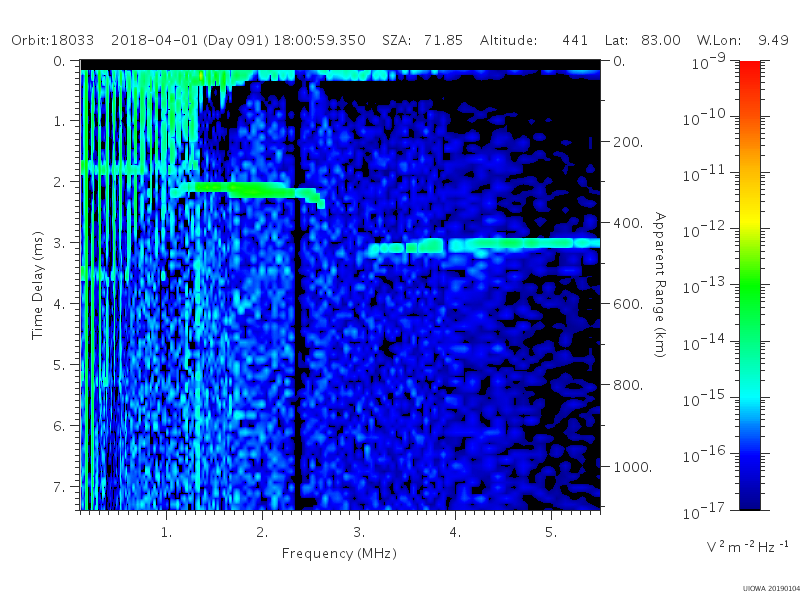Viewport: 800px width, 600px height.
Task: Click the 200. apparent range tick label
Action: pyautogui.click(x=628, y=142)
